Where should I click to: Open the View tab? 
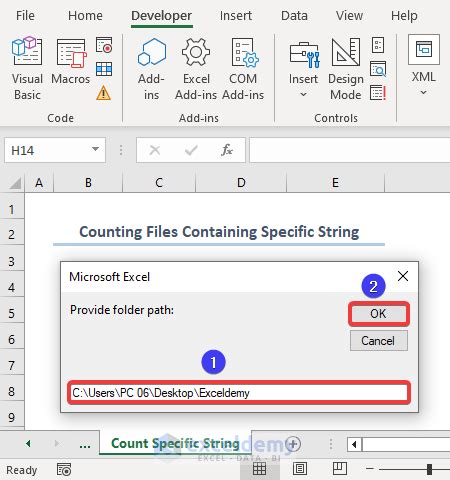pyautogui.click(x=349, y=15)
